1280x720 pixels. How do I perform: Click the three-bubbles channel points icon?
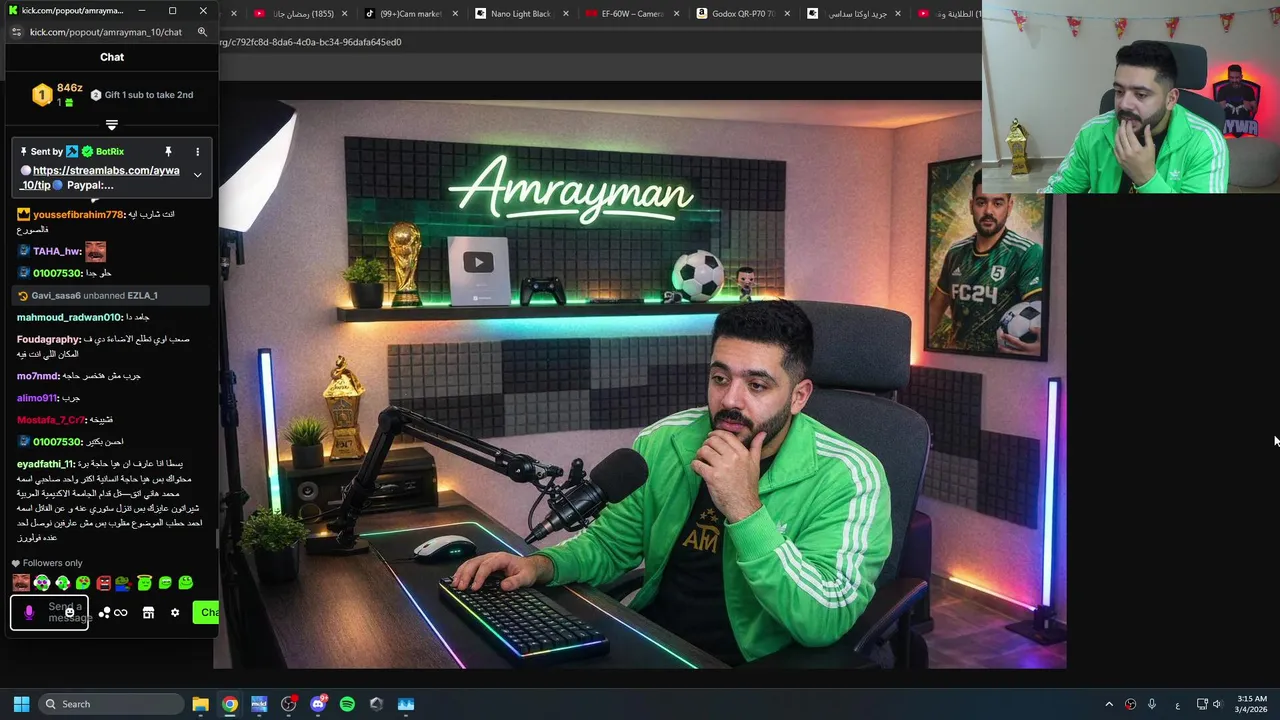104,613
